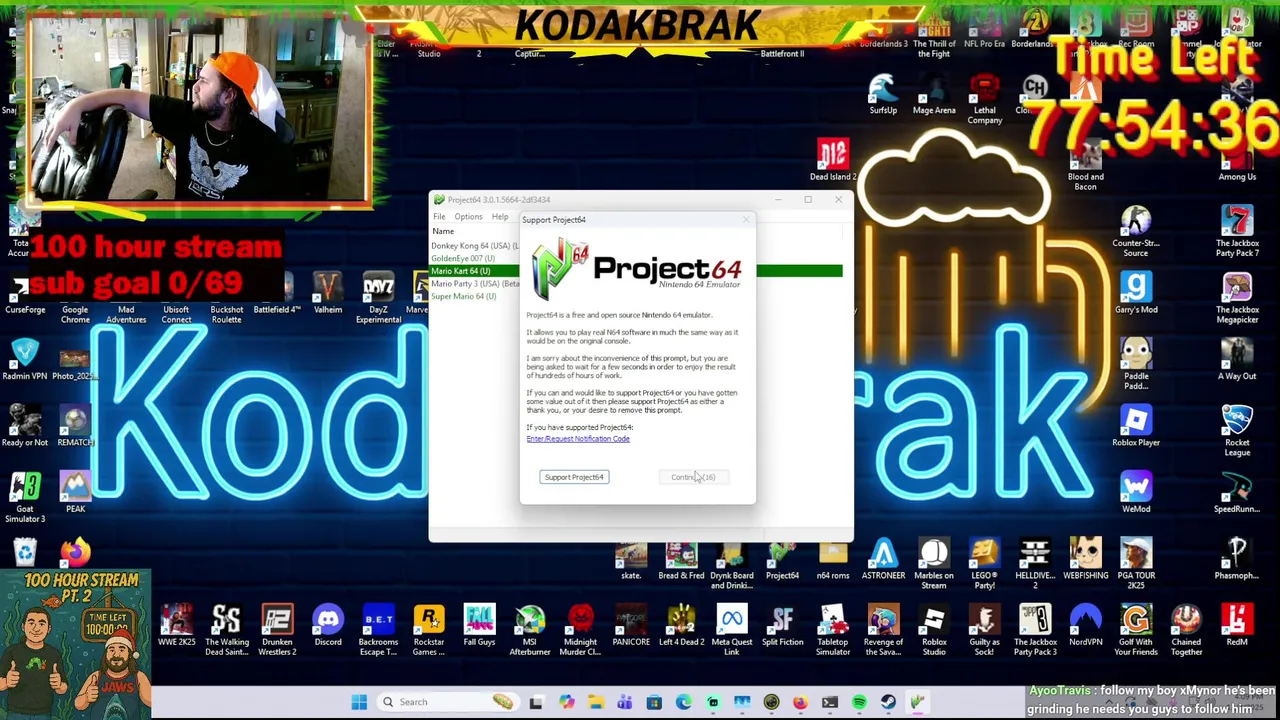This screenshot has height=720, width=1280.
Task: Open Rocket League desktop icon
Action: [1237, 432]
